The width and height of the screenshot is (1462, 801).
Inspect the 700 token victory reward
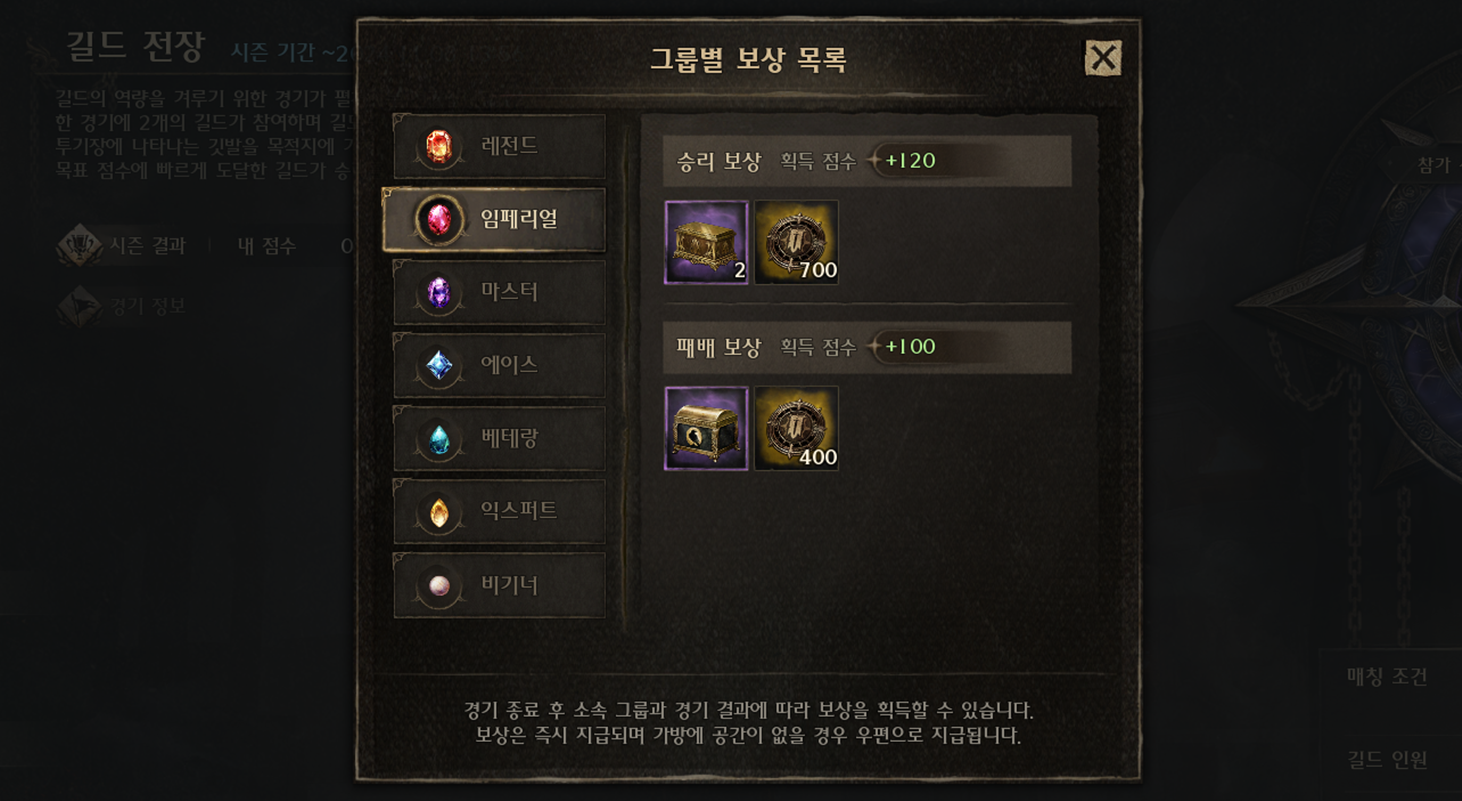click(796, 242)
